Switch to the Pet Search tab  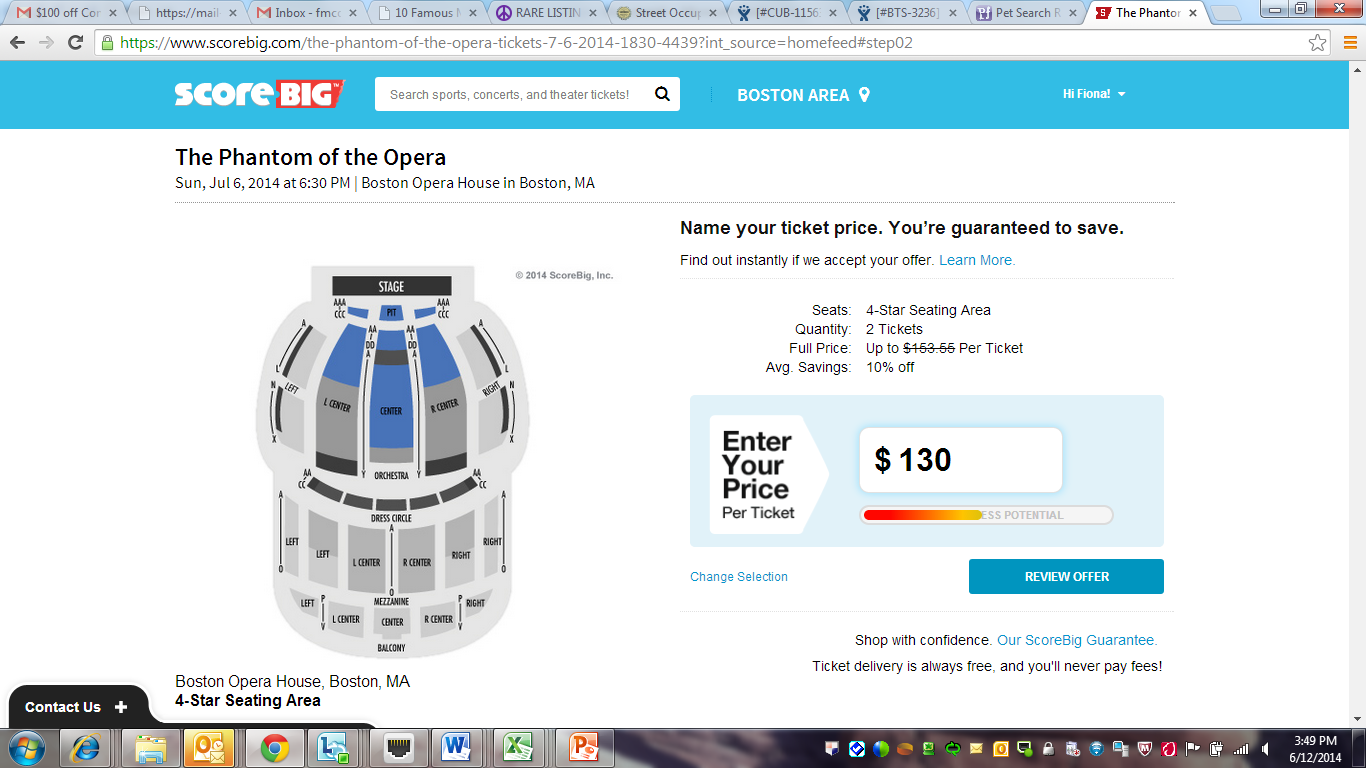coord(1025,13)
